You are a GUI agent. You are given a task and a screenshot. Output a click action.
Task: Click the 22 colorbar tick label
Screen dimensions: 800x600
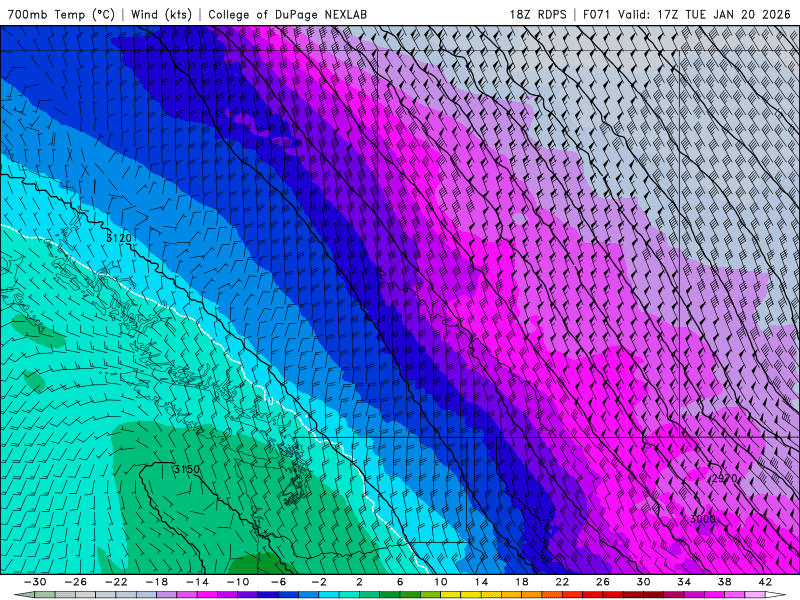562,582
